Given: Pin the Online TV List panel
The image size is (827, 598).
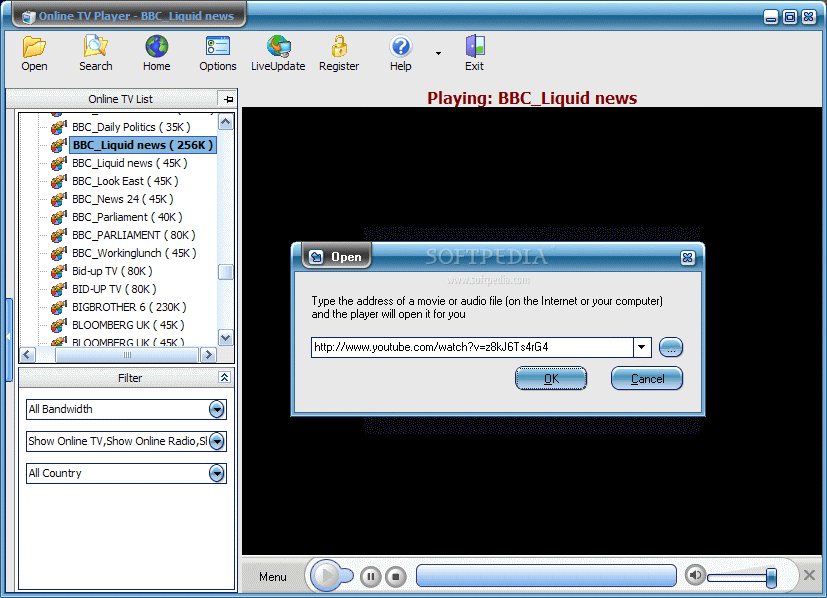Looking at the screenshot, I should pyautogui.click(x=228, y=99).
